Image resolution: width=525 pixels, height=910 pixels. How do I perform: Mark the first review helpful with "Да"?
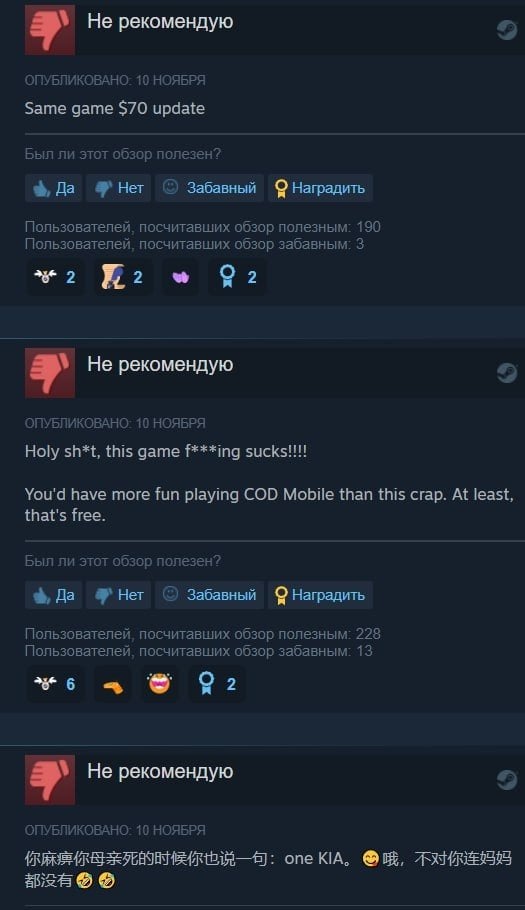point(53,188)
